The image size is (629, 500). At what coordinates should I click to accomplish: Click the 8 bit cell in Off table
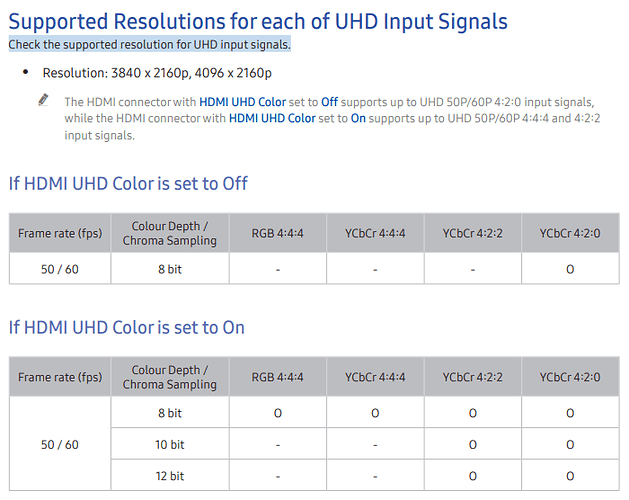170,269
